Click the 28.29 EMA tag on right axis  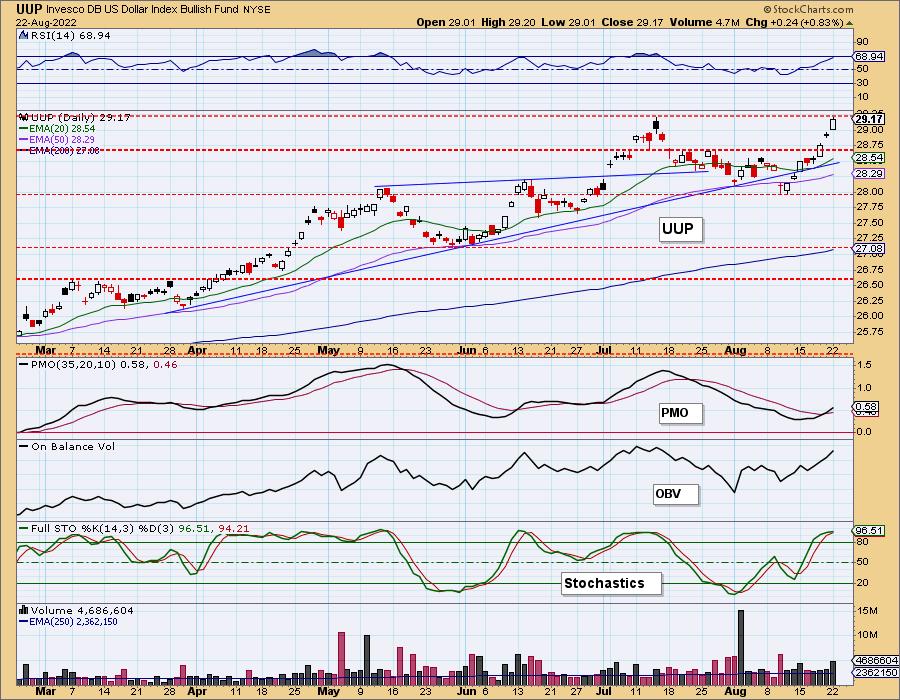point(869,173)
